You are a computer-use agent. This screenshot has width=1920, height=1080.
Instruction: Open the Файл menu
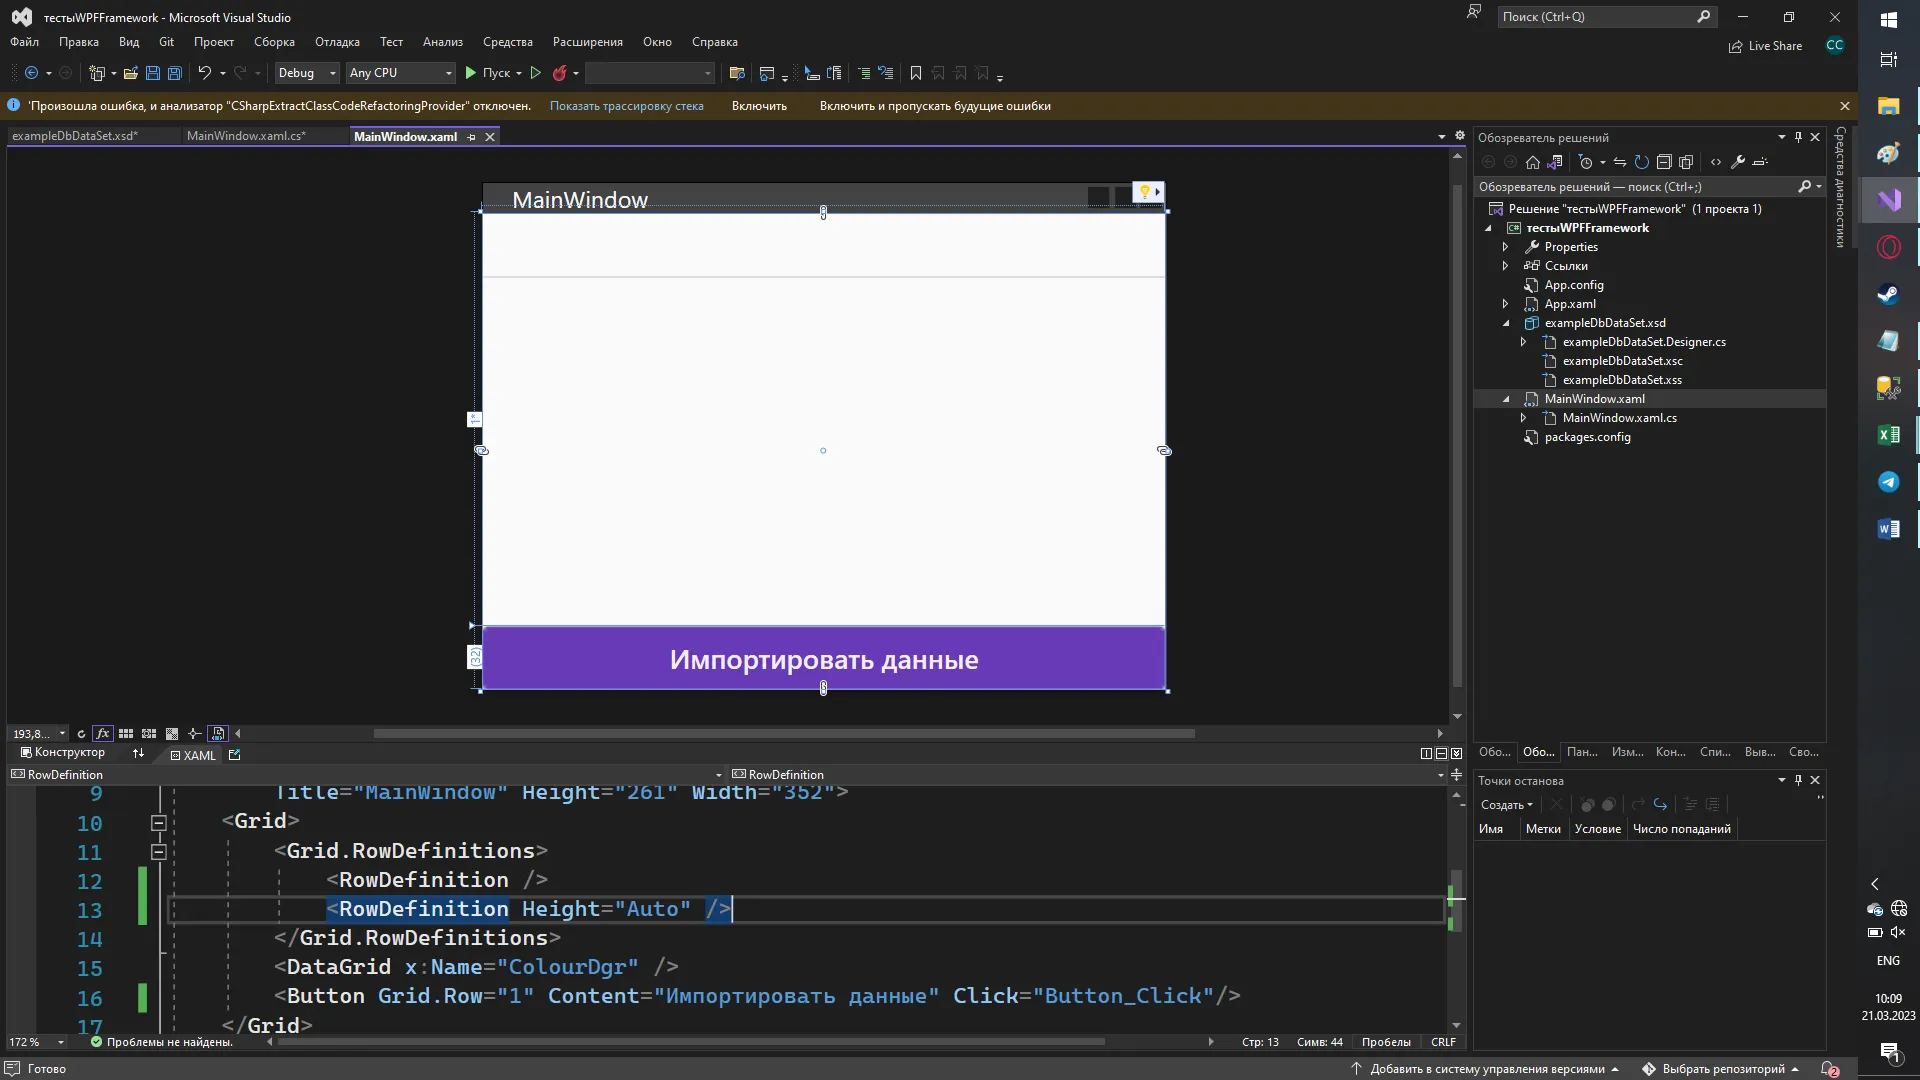tap(25, 42)
